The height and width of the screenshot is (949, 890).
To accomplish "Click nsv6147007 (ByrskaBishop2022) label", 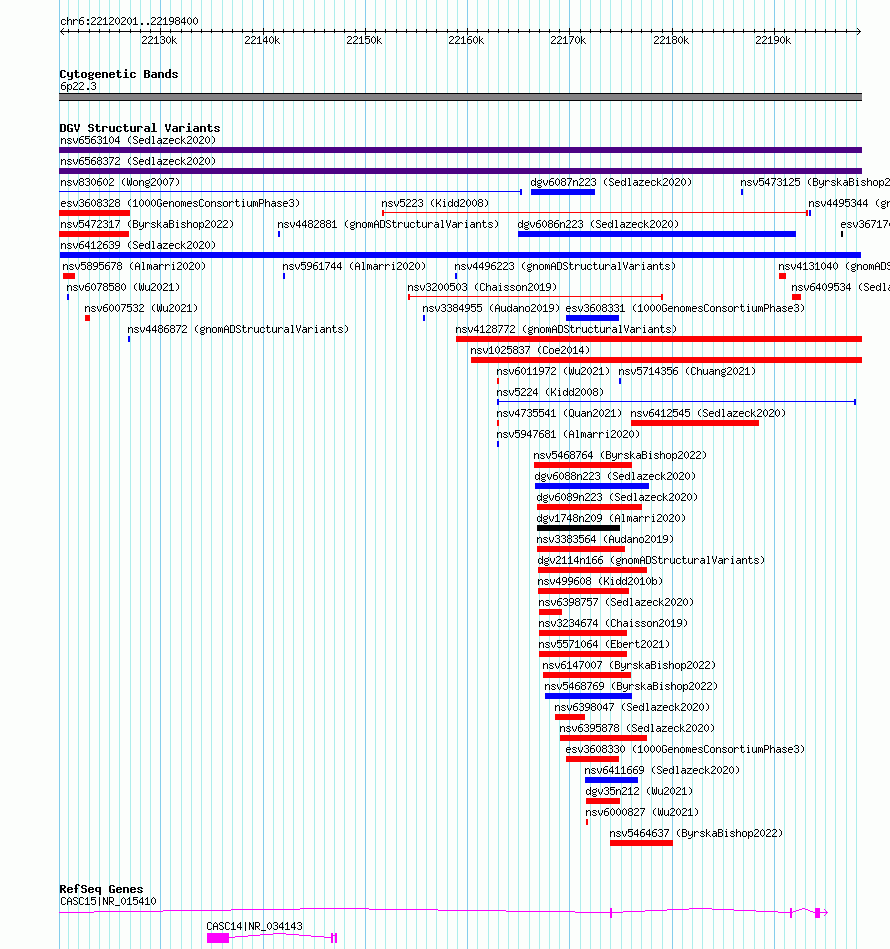I will coord(629,665).
